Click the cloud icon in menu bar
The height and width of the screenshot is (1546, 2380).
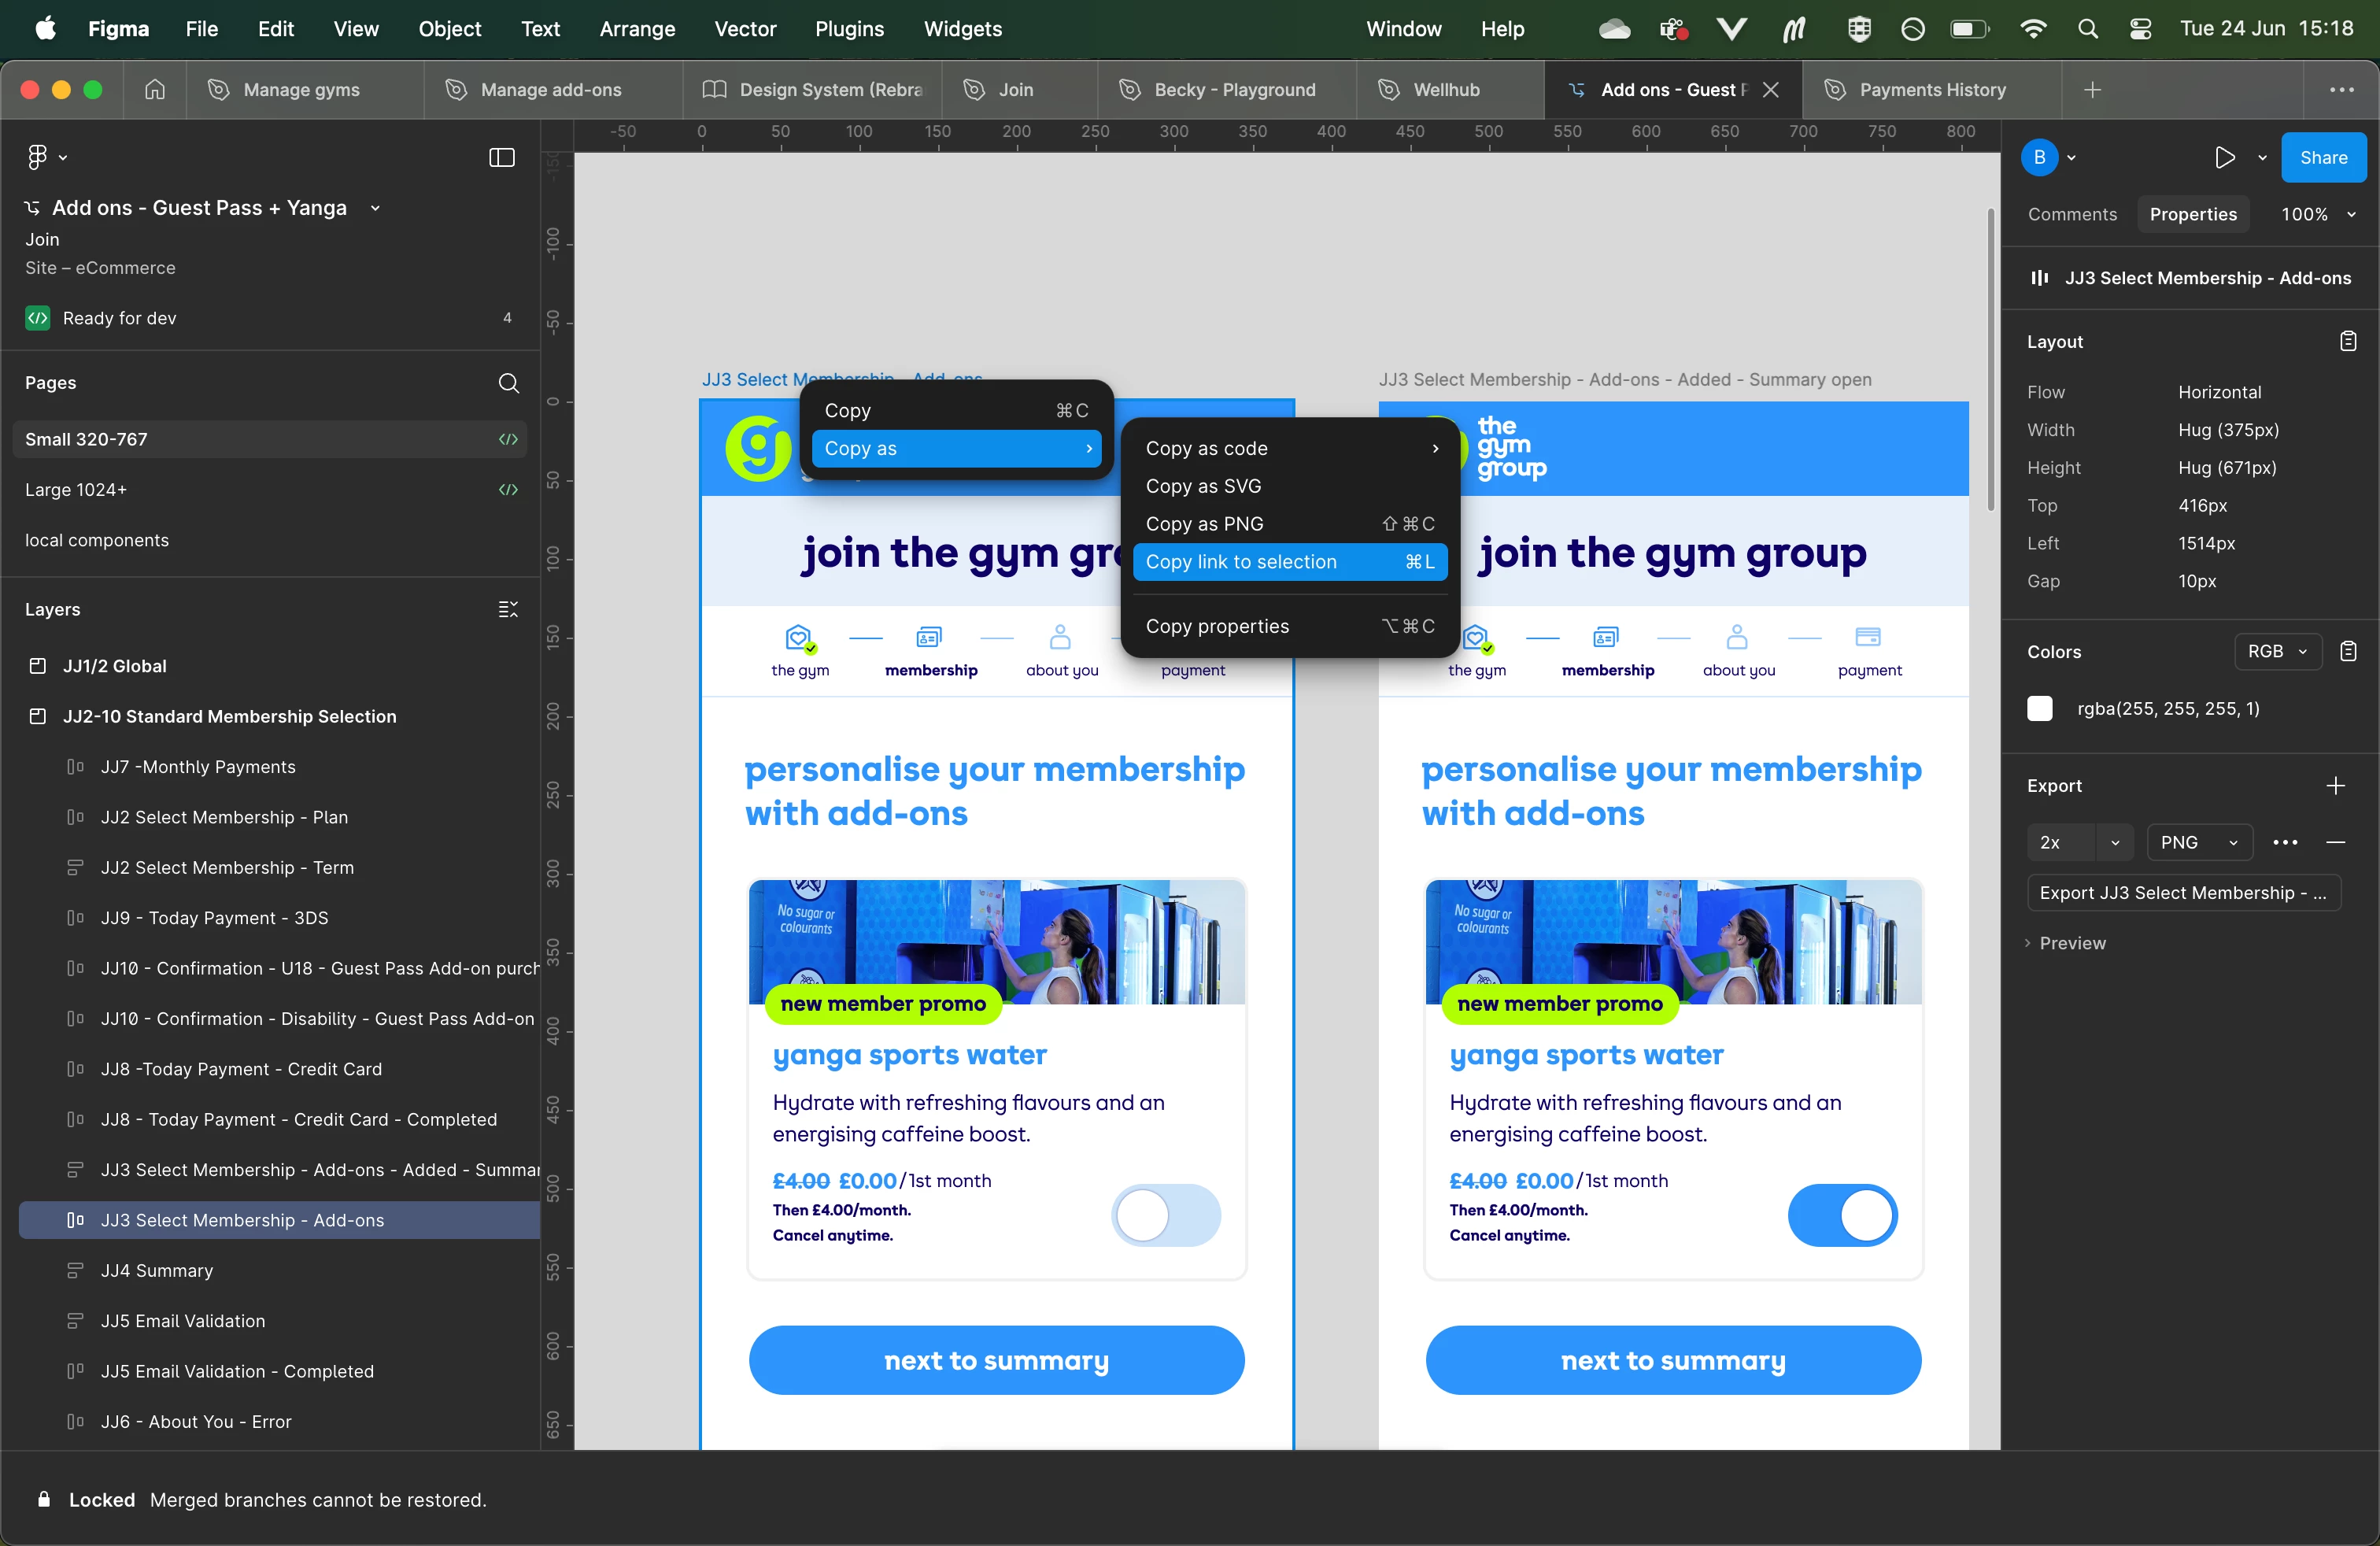pos(1614,29)
